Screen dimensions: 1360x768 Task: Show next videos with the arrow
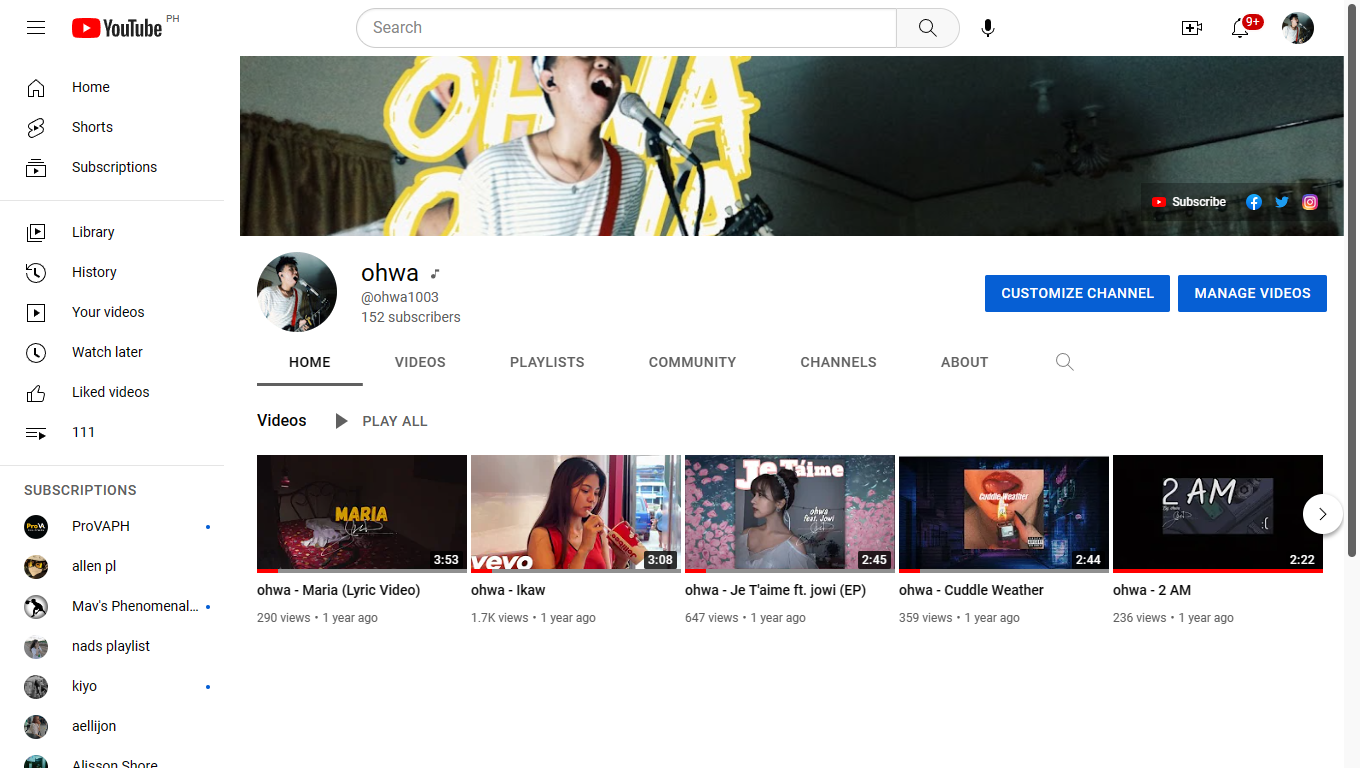click(1323, 514)
